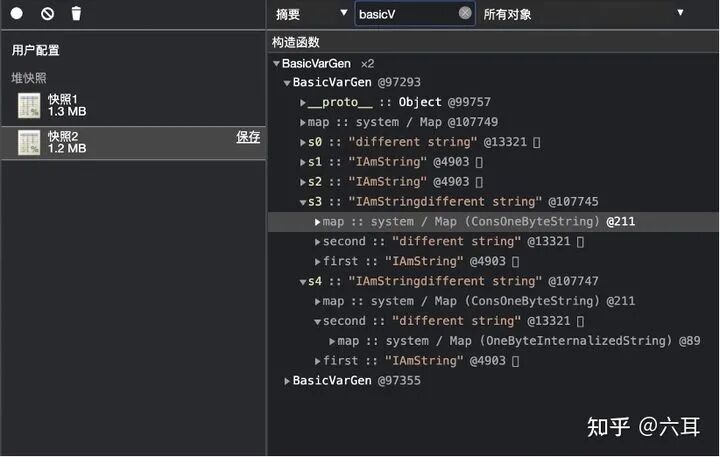Click the record heap snapshot circle icon
Image resolution: width=720 pixels, height=457 pixels.
(x=17, y=13)
